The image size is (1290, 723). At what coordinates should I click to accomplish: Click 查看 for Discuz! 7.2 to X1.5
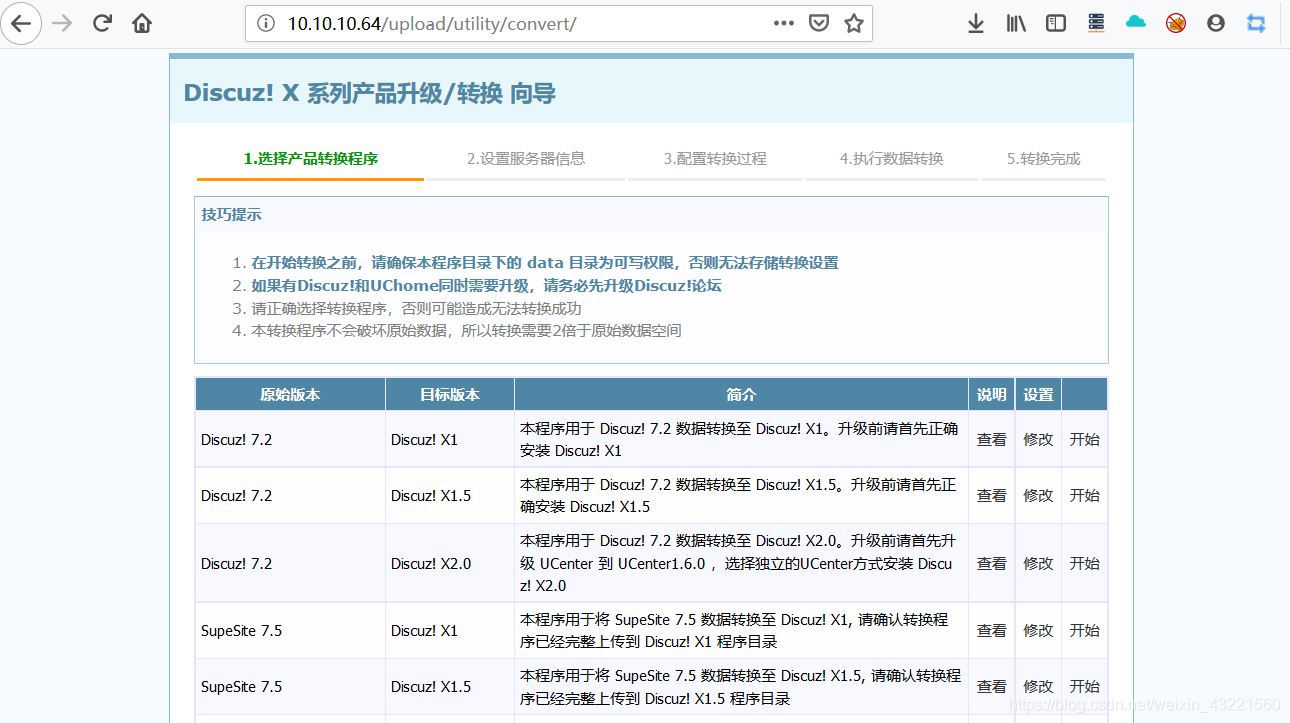(991, 495)
